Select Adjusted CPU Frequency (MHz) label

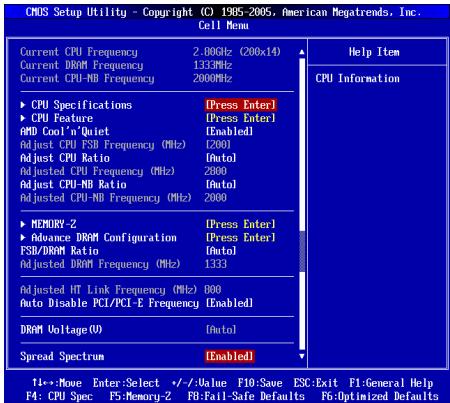97,172
